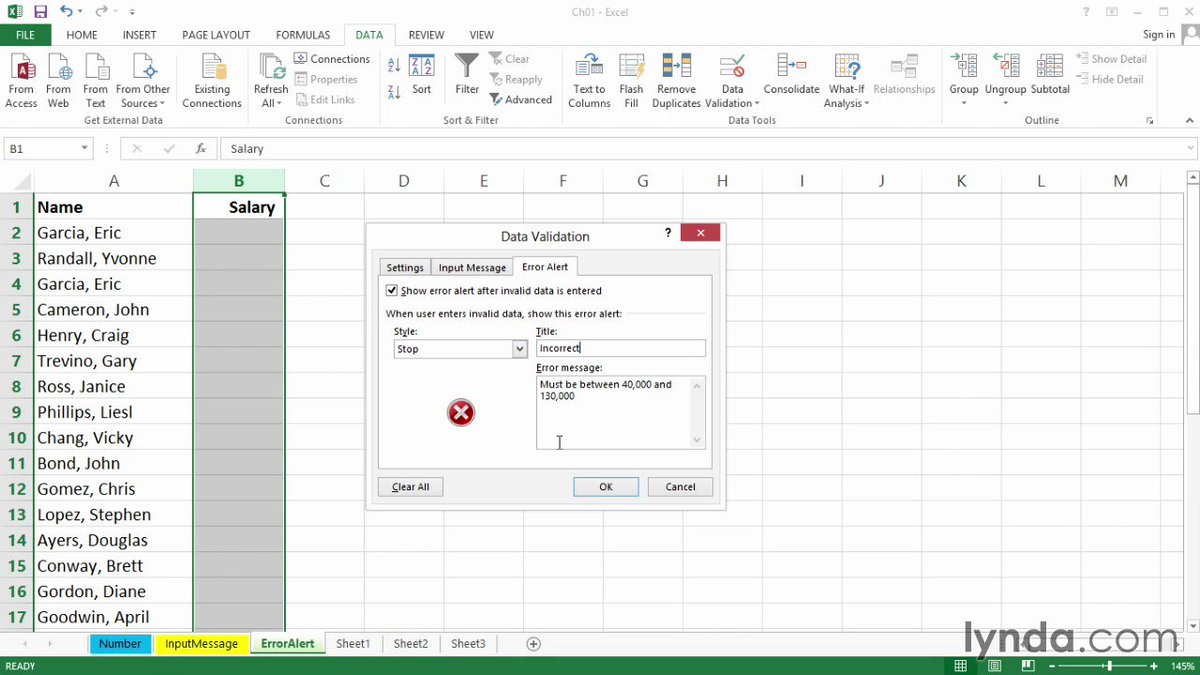Open the Input Message tab
This screenshot has height=675, width=1200.
(x=472, y=267)
